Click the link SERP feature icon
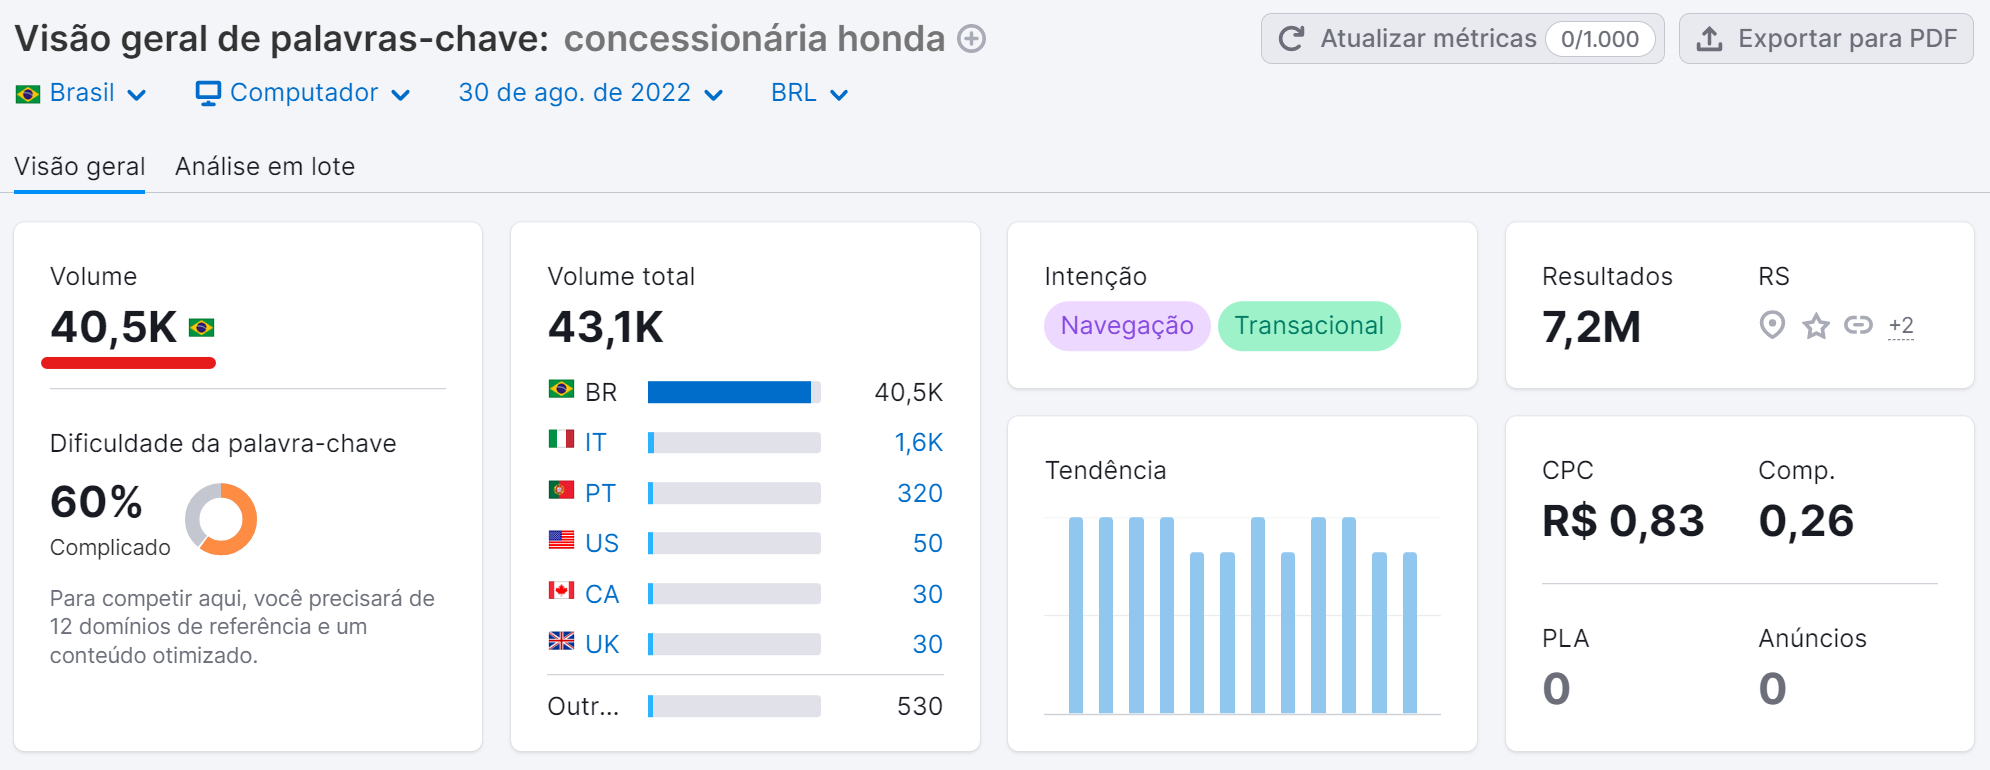Viewport: 1990px width, 770px height. (x=1858, y=325)
